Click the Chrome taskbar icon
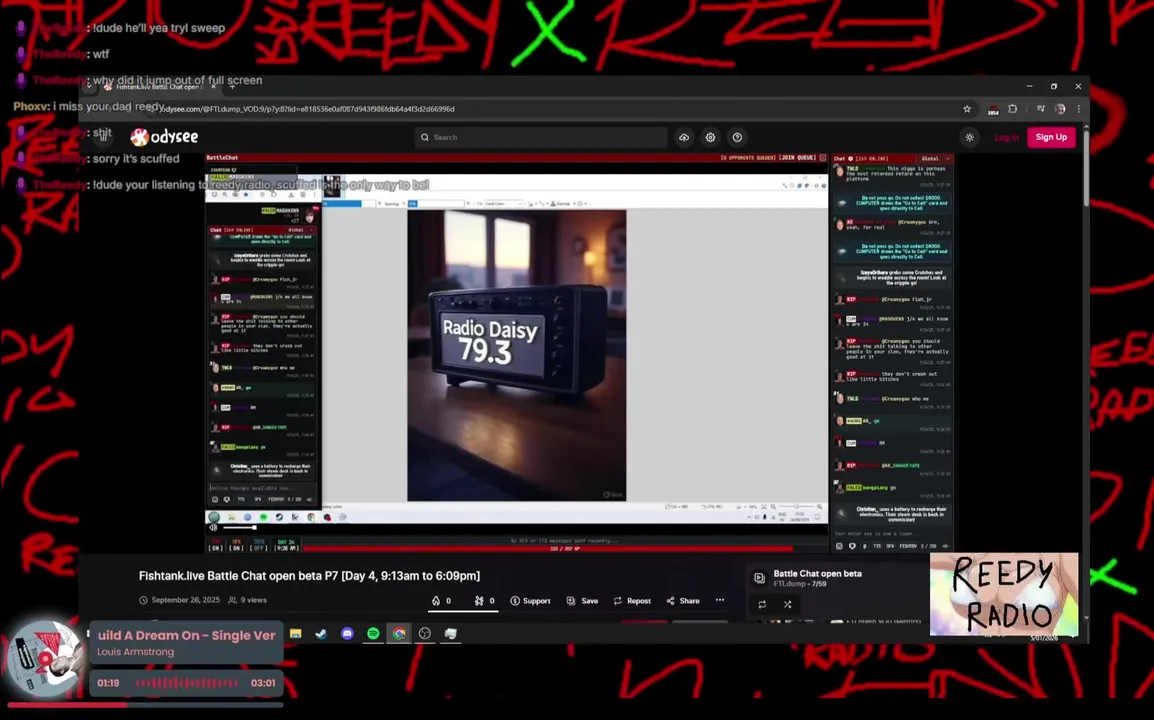 (x=399, y=633)
